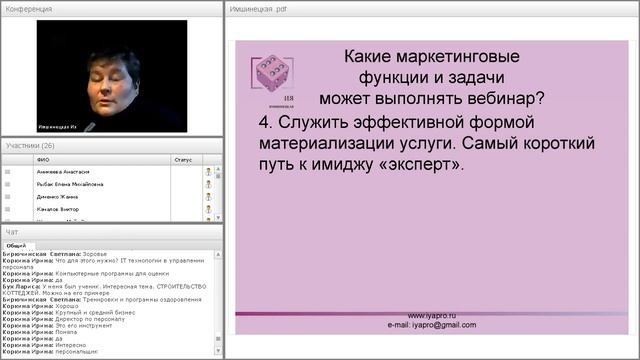This screenshot has width=640, height=360.
Task: Click person icon in Виктор's participant row
Action: [209, 209]
